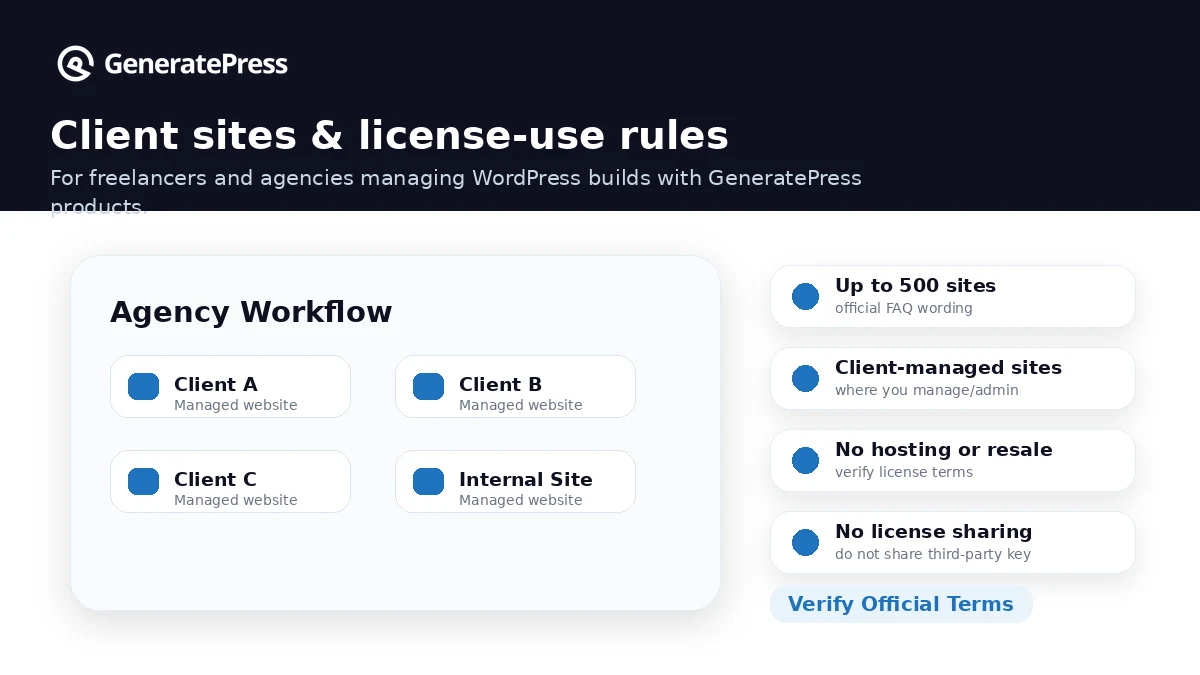Click the blue icon beside Client A

click(144, 386)
